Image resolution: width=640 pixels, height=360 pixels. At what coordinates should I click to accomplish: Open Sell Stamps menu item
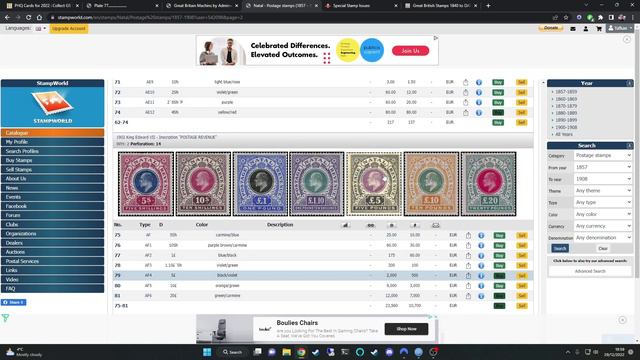[53, 170]
